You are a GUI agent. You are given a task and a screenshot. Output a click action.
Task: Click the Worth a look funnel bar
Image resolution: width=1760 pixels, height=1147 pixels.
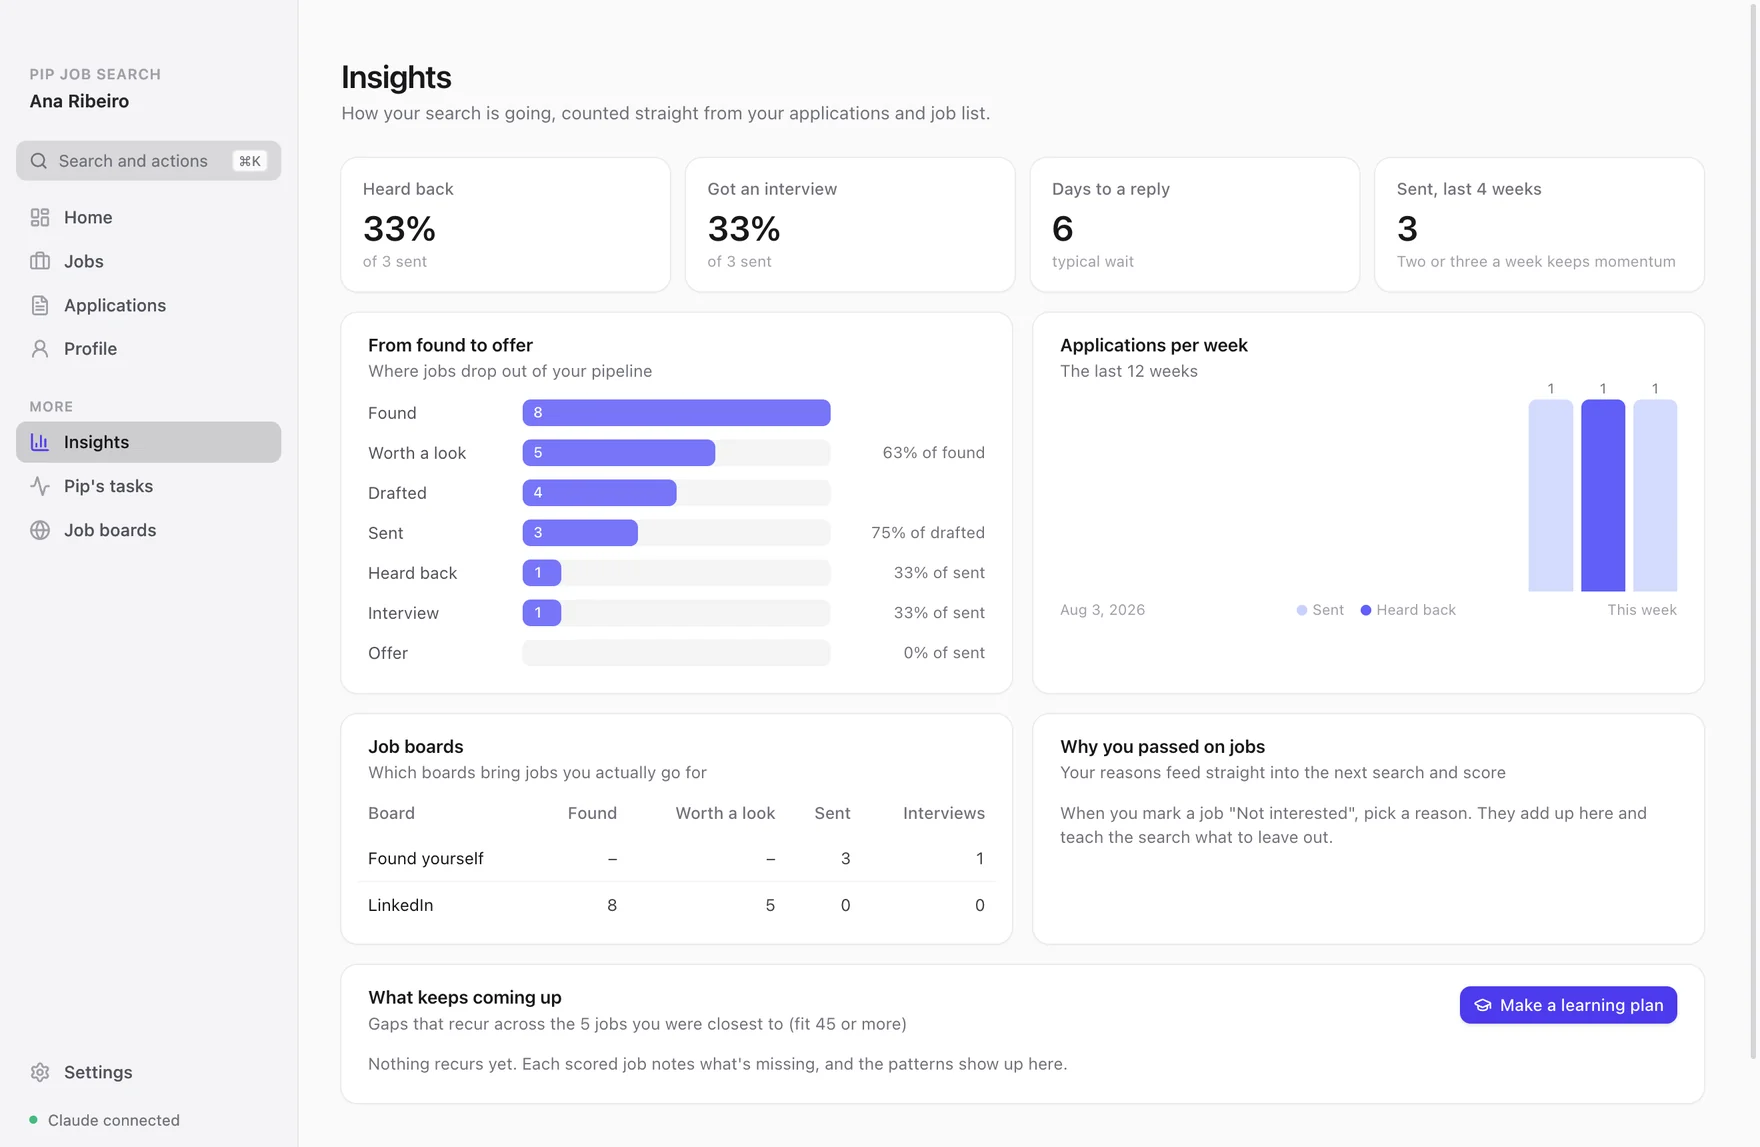(619, 453)
